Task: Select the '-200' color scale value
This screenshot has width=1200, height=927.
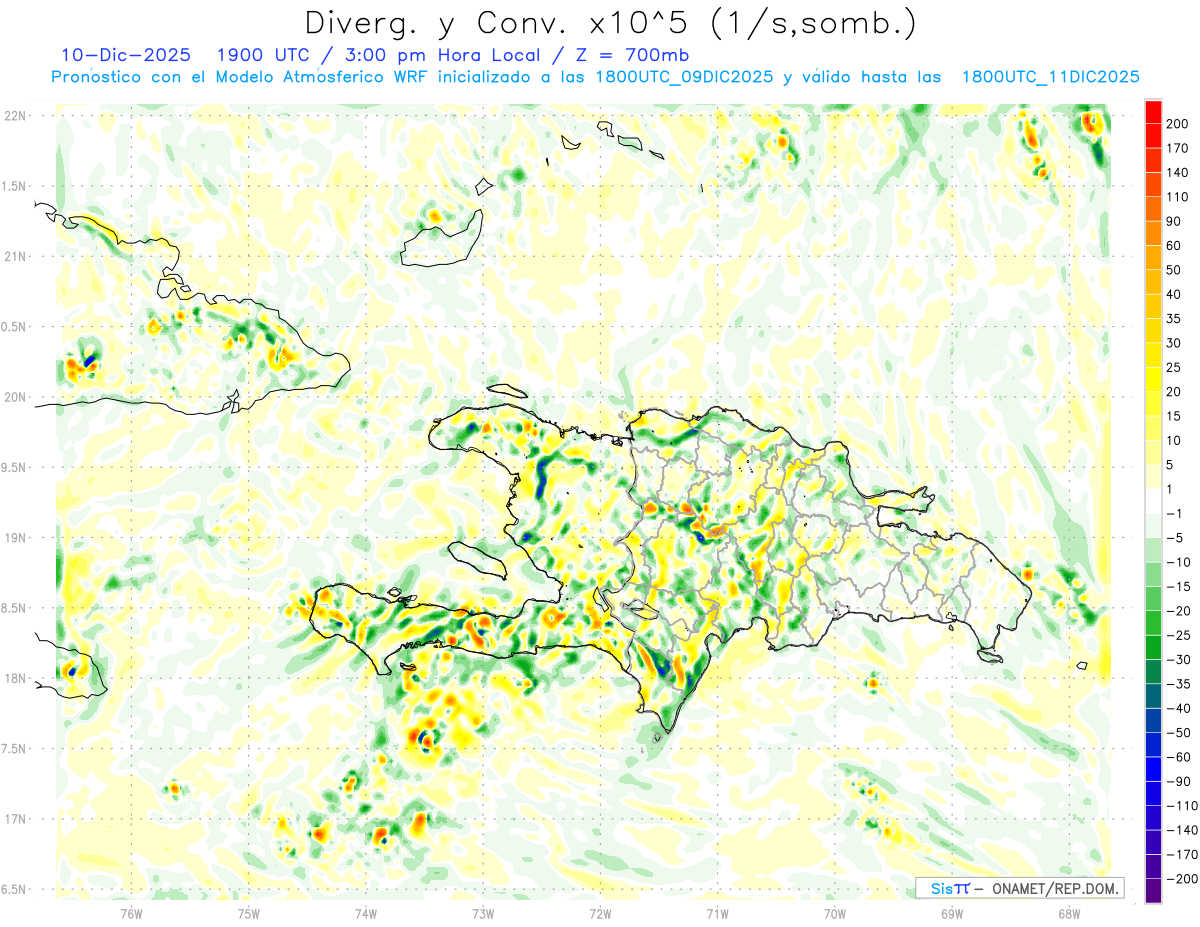Action: pyautogui.click(x=1182, y=879)
